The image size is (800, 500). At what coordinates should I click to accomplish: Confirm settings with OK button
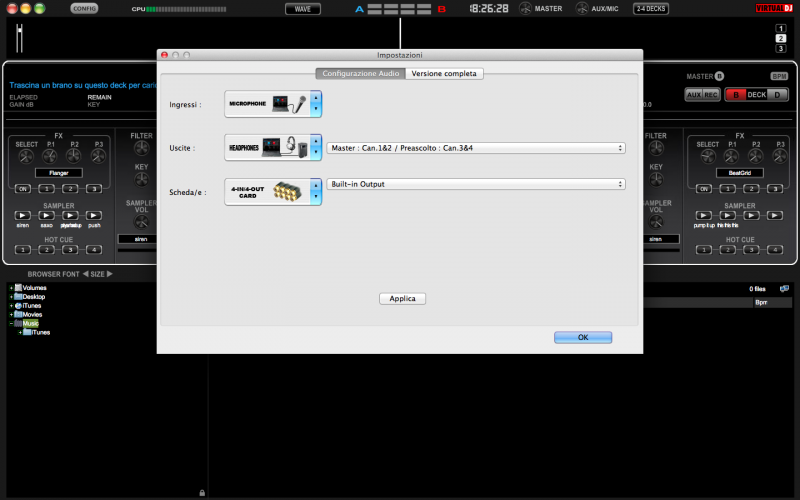click(583, 337)
